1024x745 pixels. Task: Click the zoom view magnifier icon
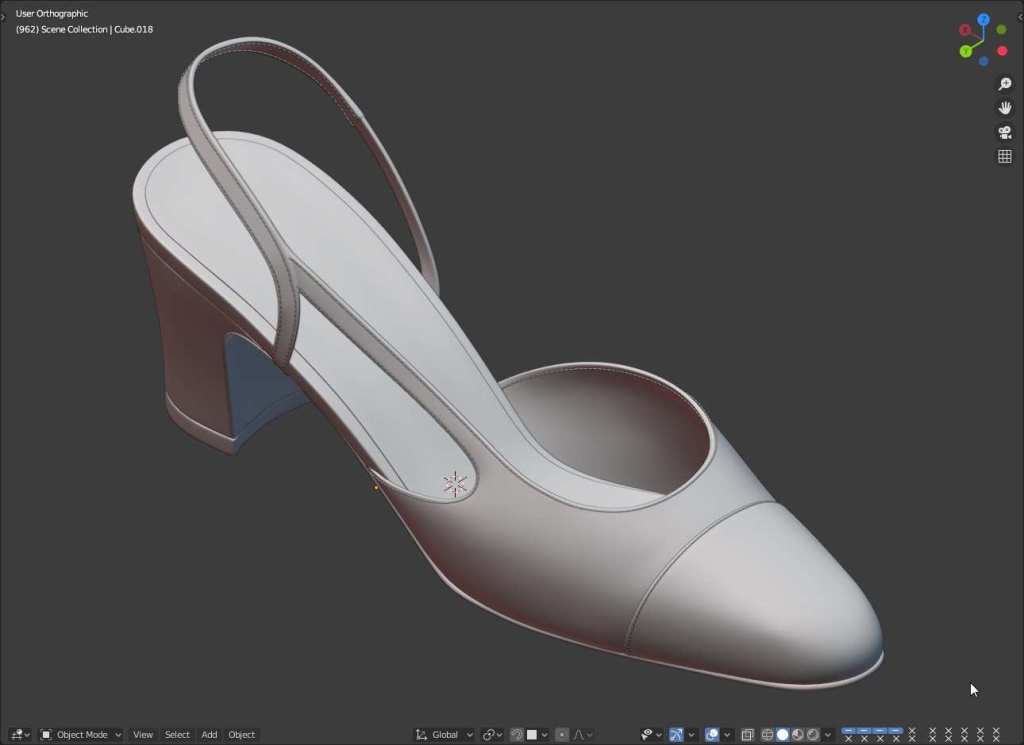(x=1005, y=84)
